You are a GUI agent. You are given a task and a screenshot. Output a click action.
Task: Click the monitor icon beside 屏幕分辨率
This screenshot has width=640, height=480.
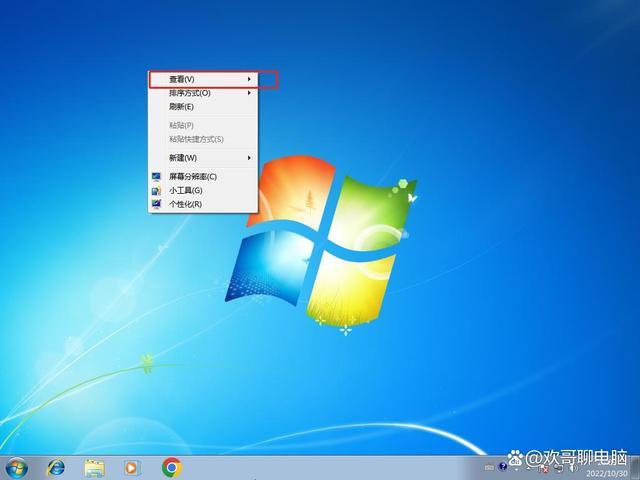(156, 177)
